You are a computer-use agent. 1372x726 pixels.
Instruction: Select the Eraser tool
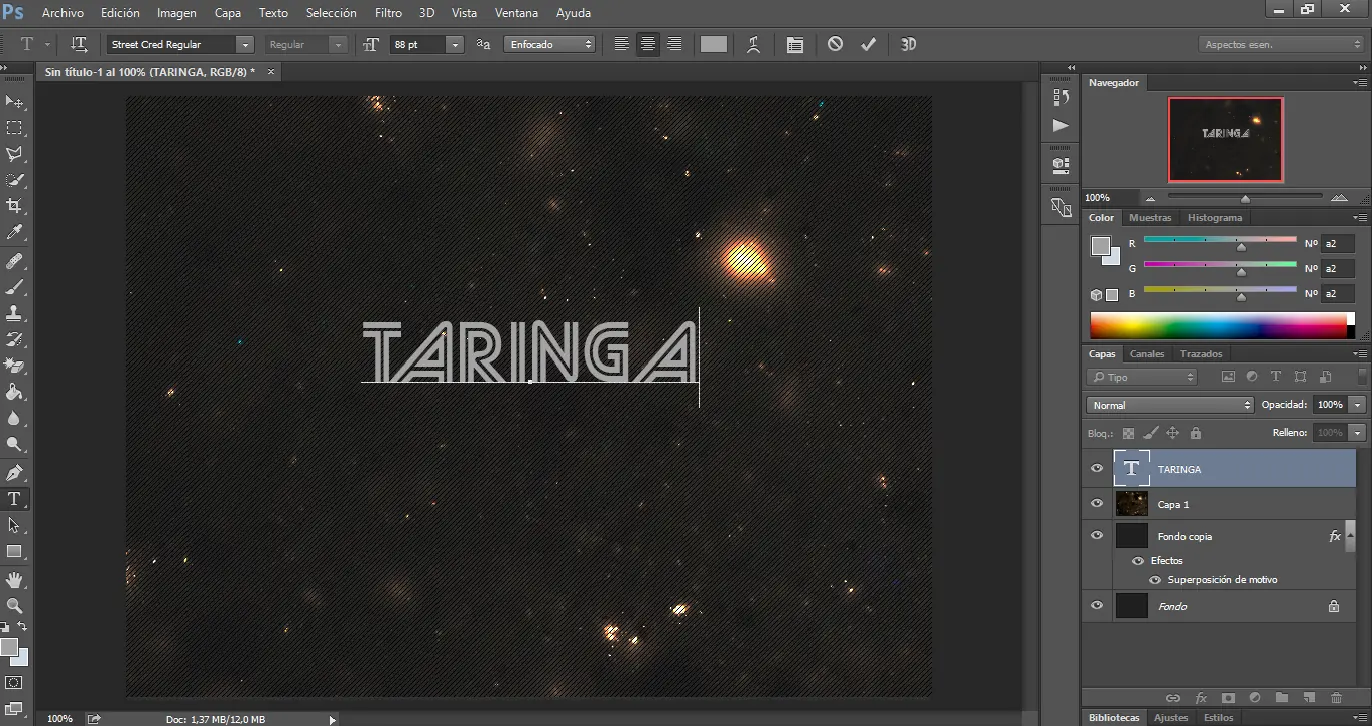point(14,365)
